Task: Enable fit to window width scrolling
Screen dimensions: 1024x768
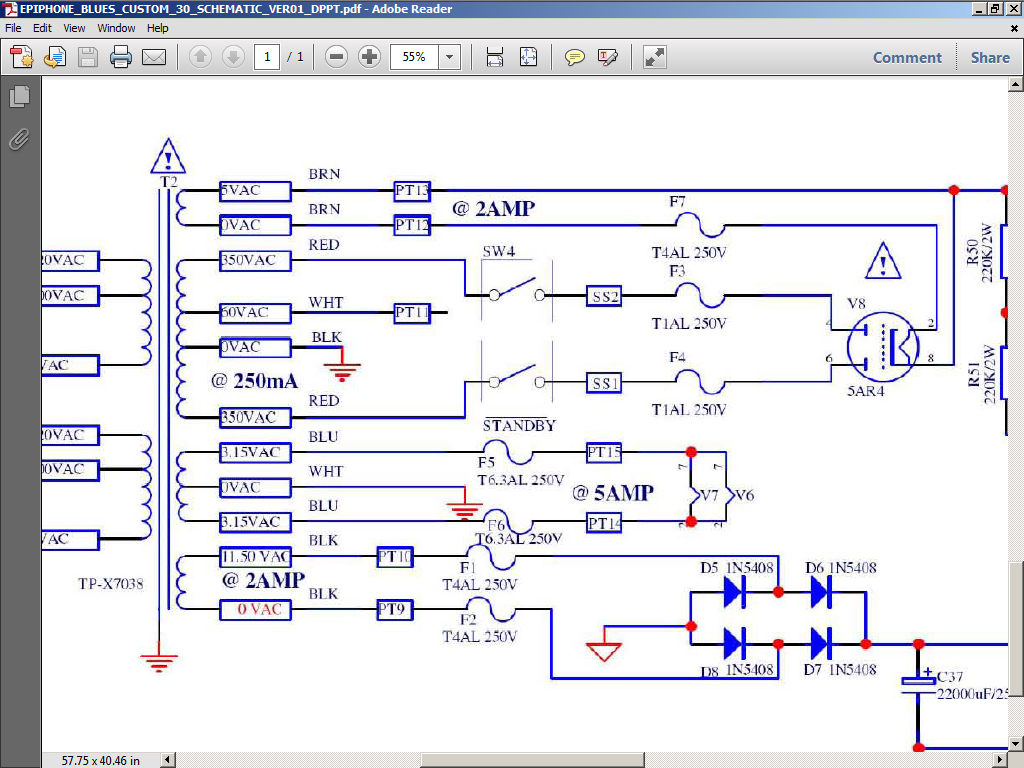Action: pyautogui.click(x=494, y=57)
